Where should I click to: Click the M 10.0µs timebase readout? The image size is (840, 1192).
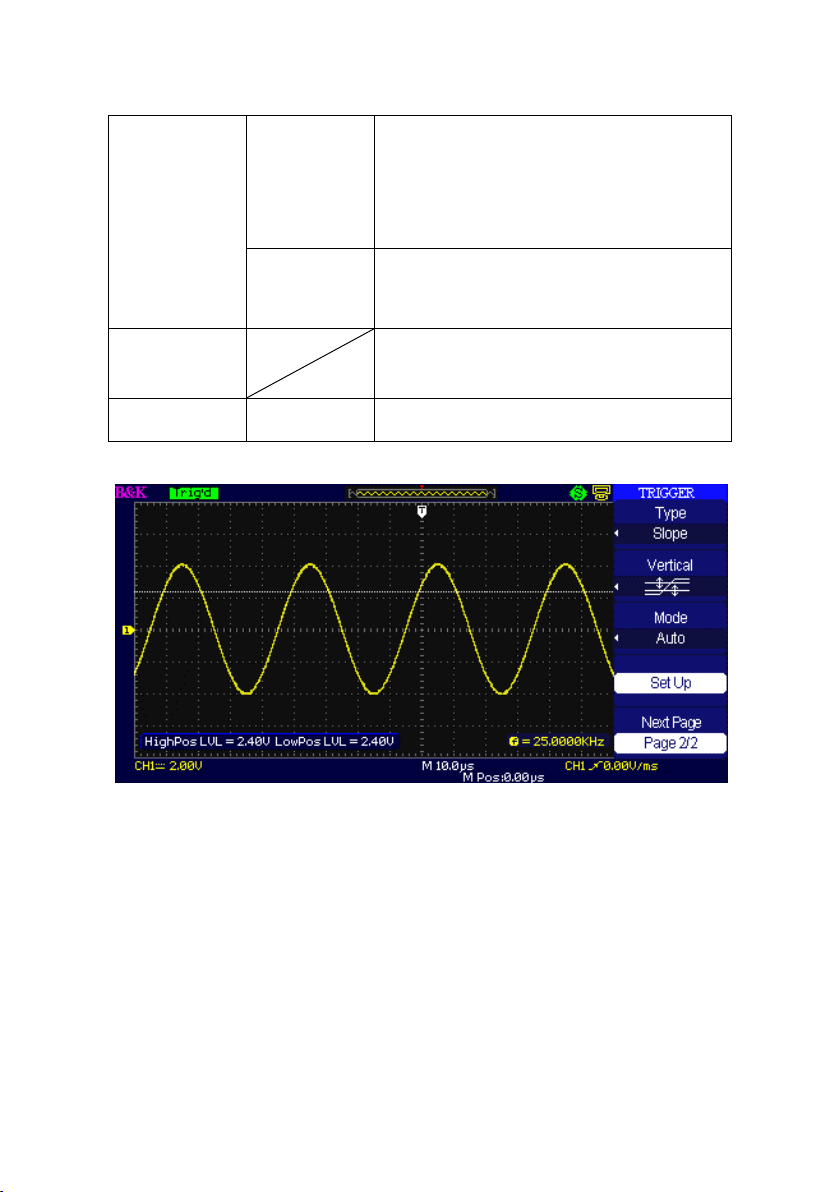[448, 766]
